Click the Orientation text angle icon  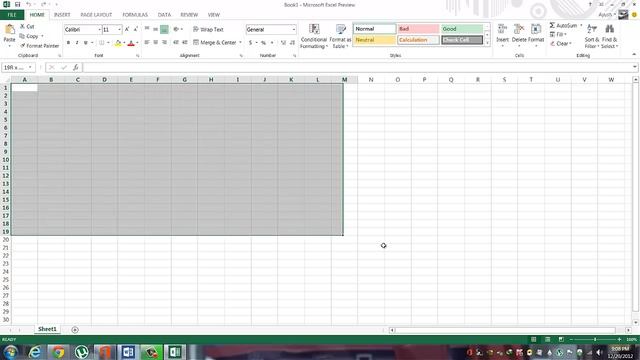tap(176, 29)
